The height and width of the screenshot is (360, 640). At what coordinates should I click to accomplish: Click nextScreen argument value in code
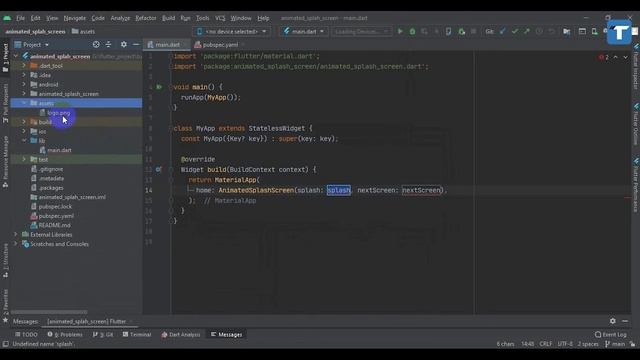click(x=422, y=190)
